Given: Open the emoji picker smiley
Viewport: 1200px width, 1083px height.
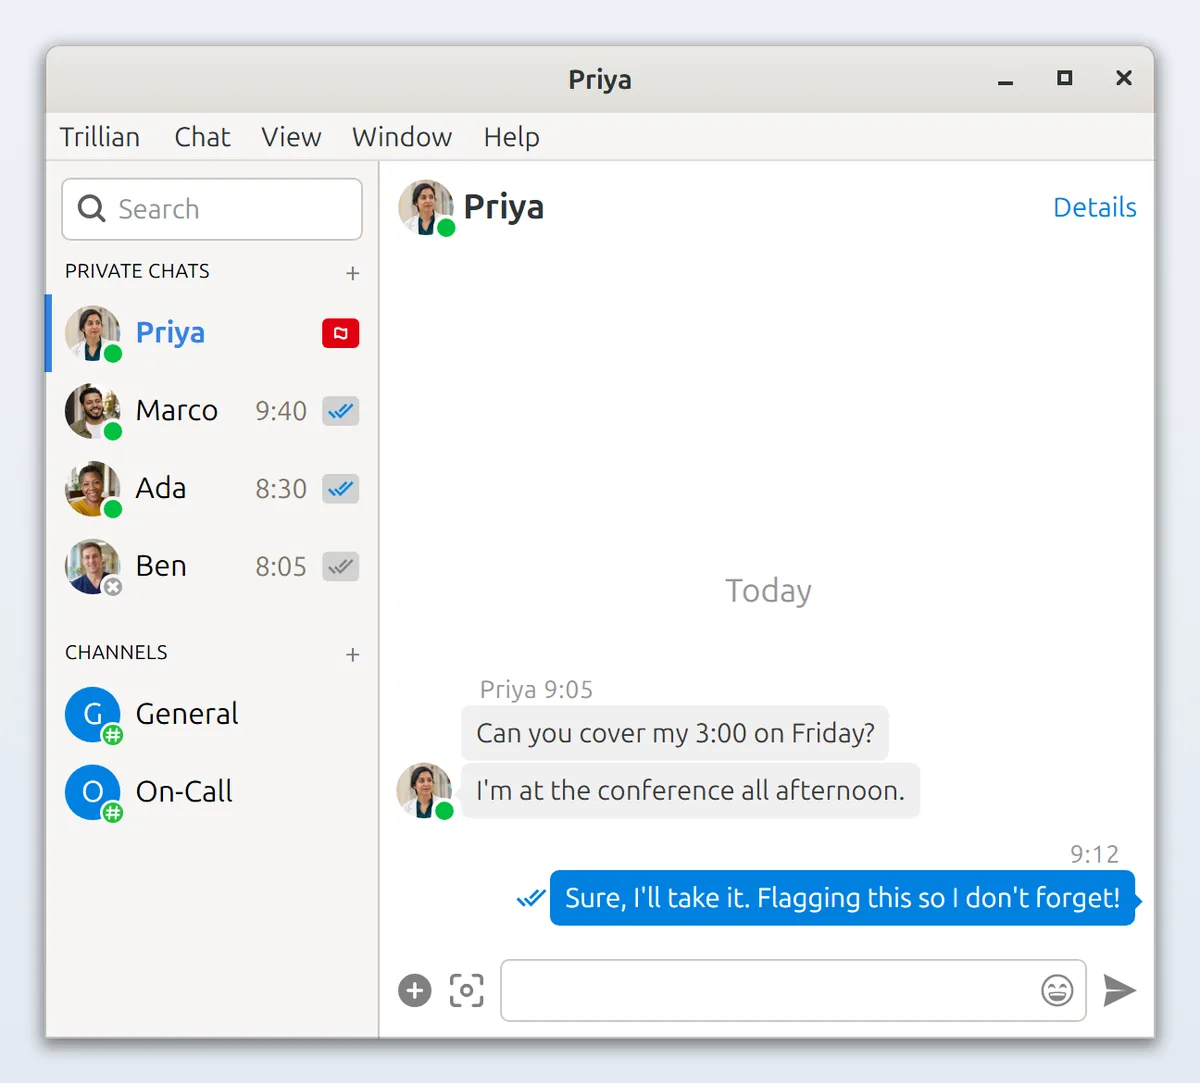Looking at the screenshot, I should [1057, 991].
